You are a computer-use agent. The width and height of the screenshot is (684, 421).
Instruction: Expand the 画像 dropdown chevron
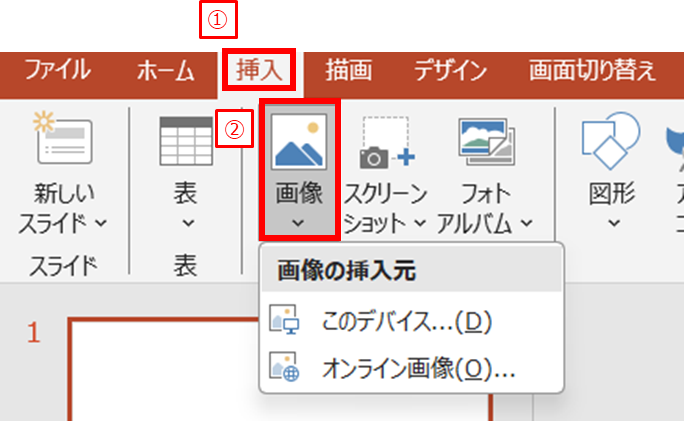coord(298,222)
